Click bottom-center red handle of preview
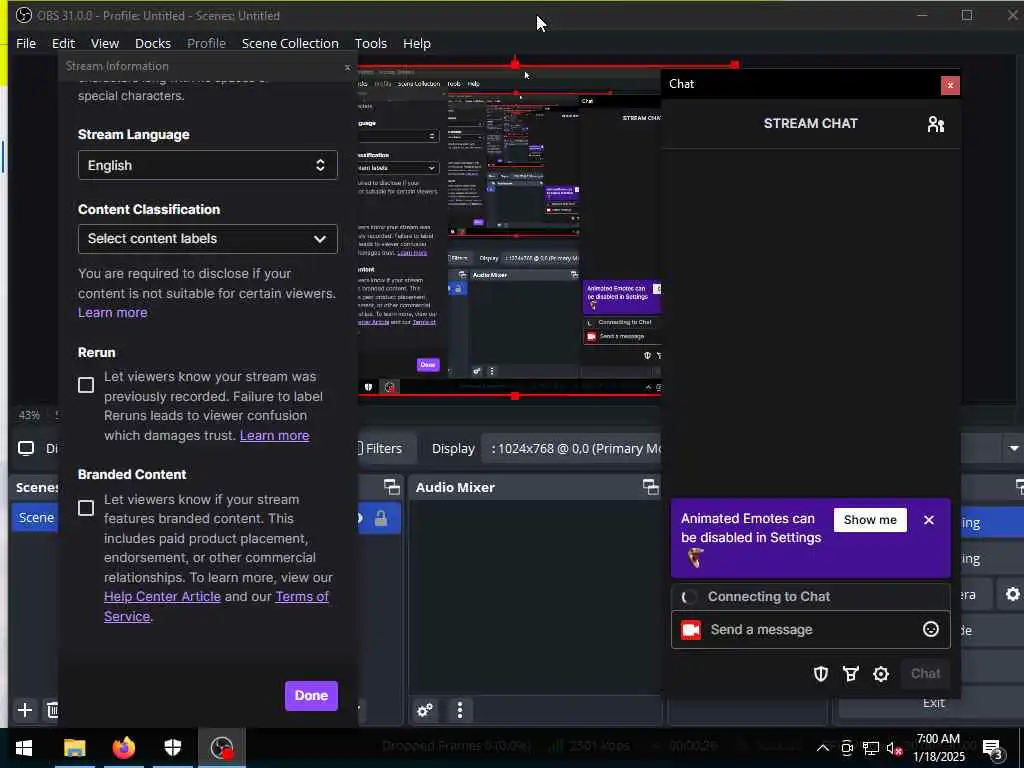 515,396
